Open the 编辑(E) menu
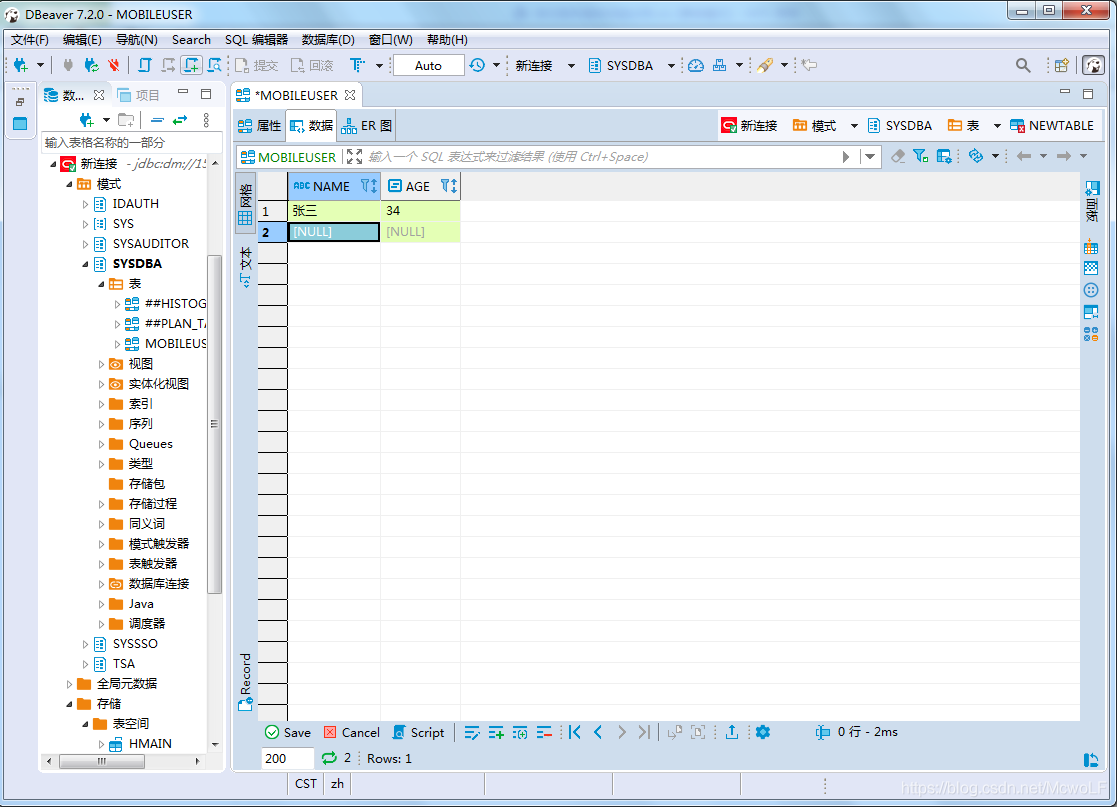 (82, 40)
